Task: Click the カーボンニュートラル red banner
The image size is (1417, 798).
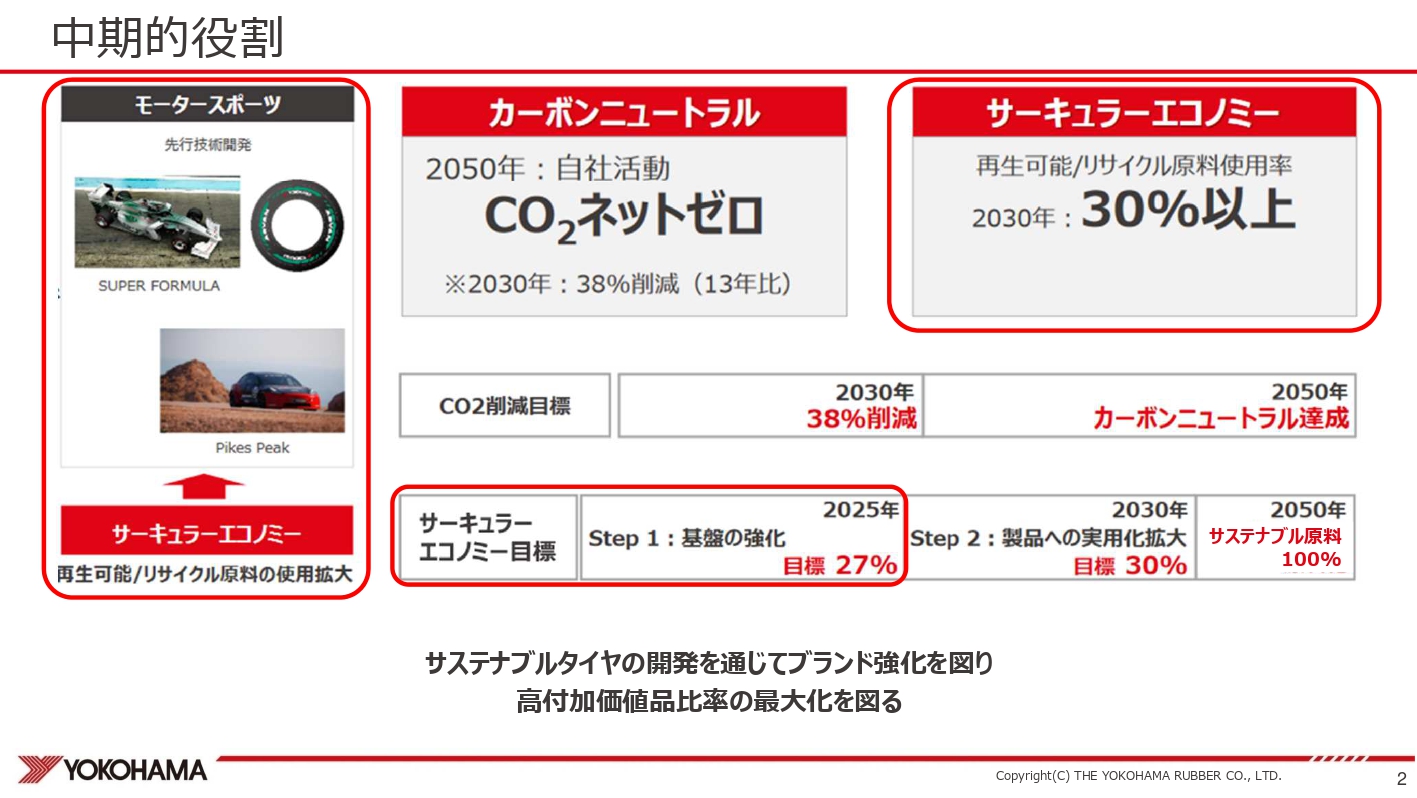Action: [x=623, y=110]
